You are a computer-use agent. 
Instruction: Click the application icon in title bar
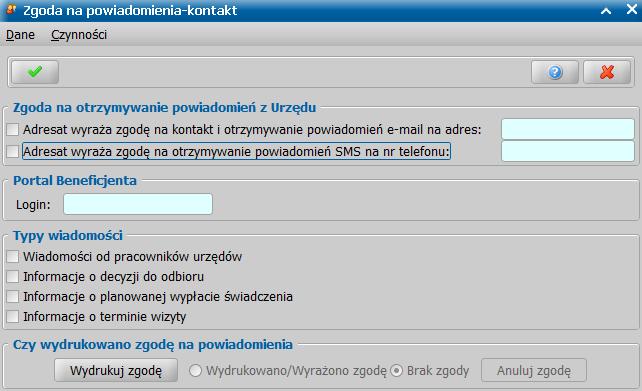11,10
